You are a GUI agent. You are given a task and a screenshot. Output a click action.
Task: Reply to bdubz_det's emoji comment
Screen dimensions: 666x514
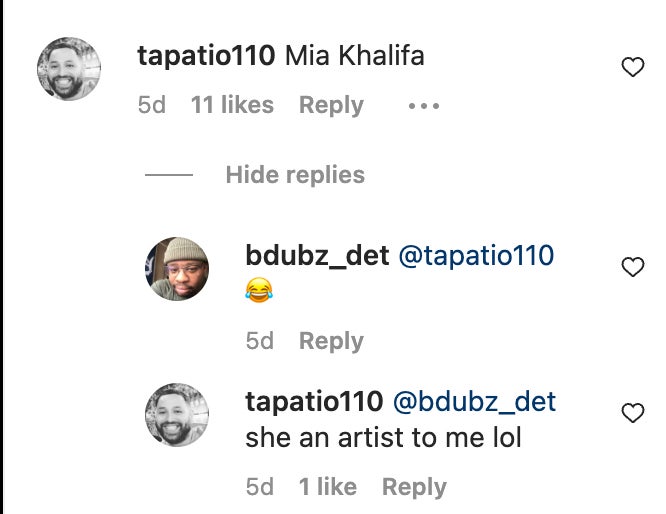coord(331,341)
